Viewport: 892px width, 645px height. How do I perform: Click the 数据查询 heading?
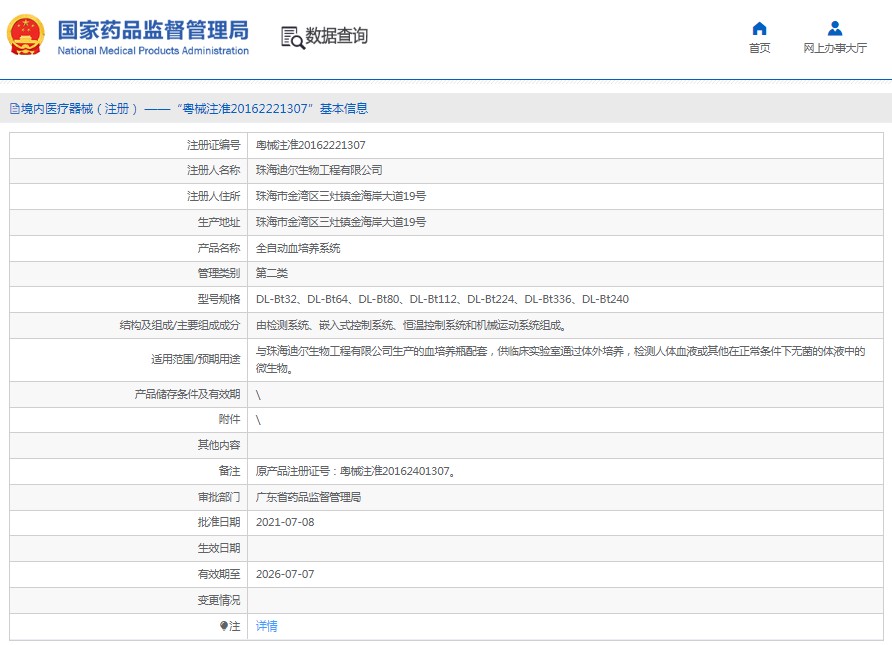coord(336,36)
